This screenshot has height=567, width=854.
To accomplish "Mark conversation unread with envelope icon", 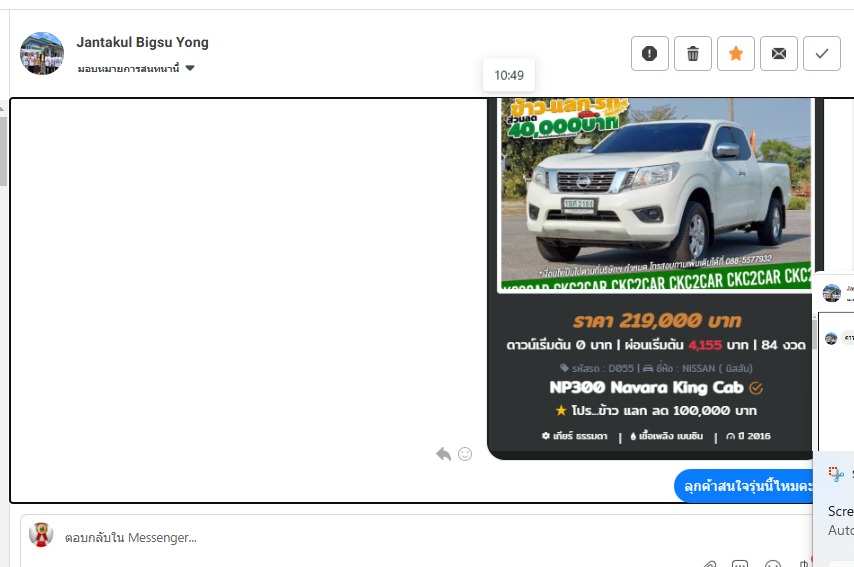I will [779, 53].
